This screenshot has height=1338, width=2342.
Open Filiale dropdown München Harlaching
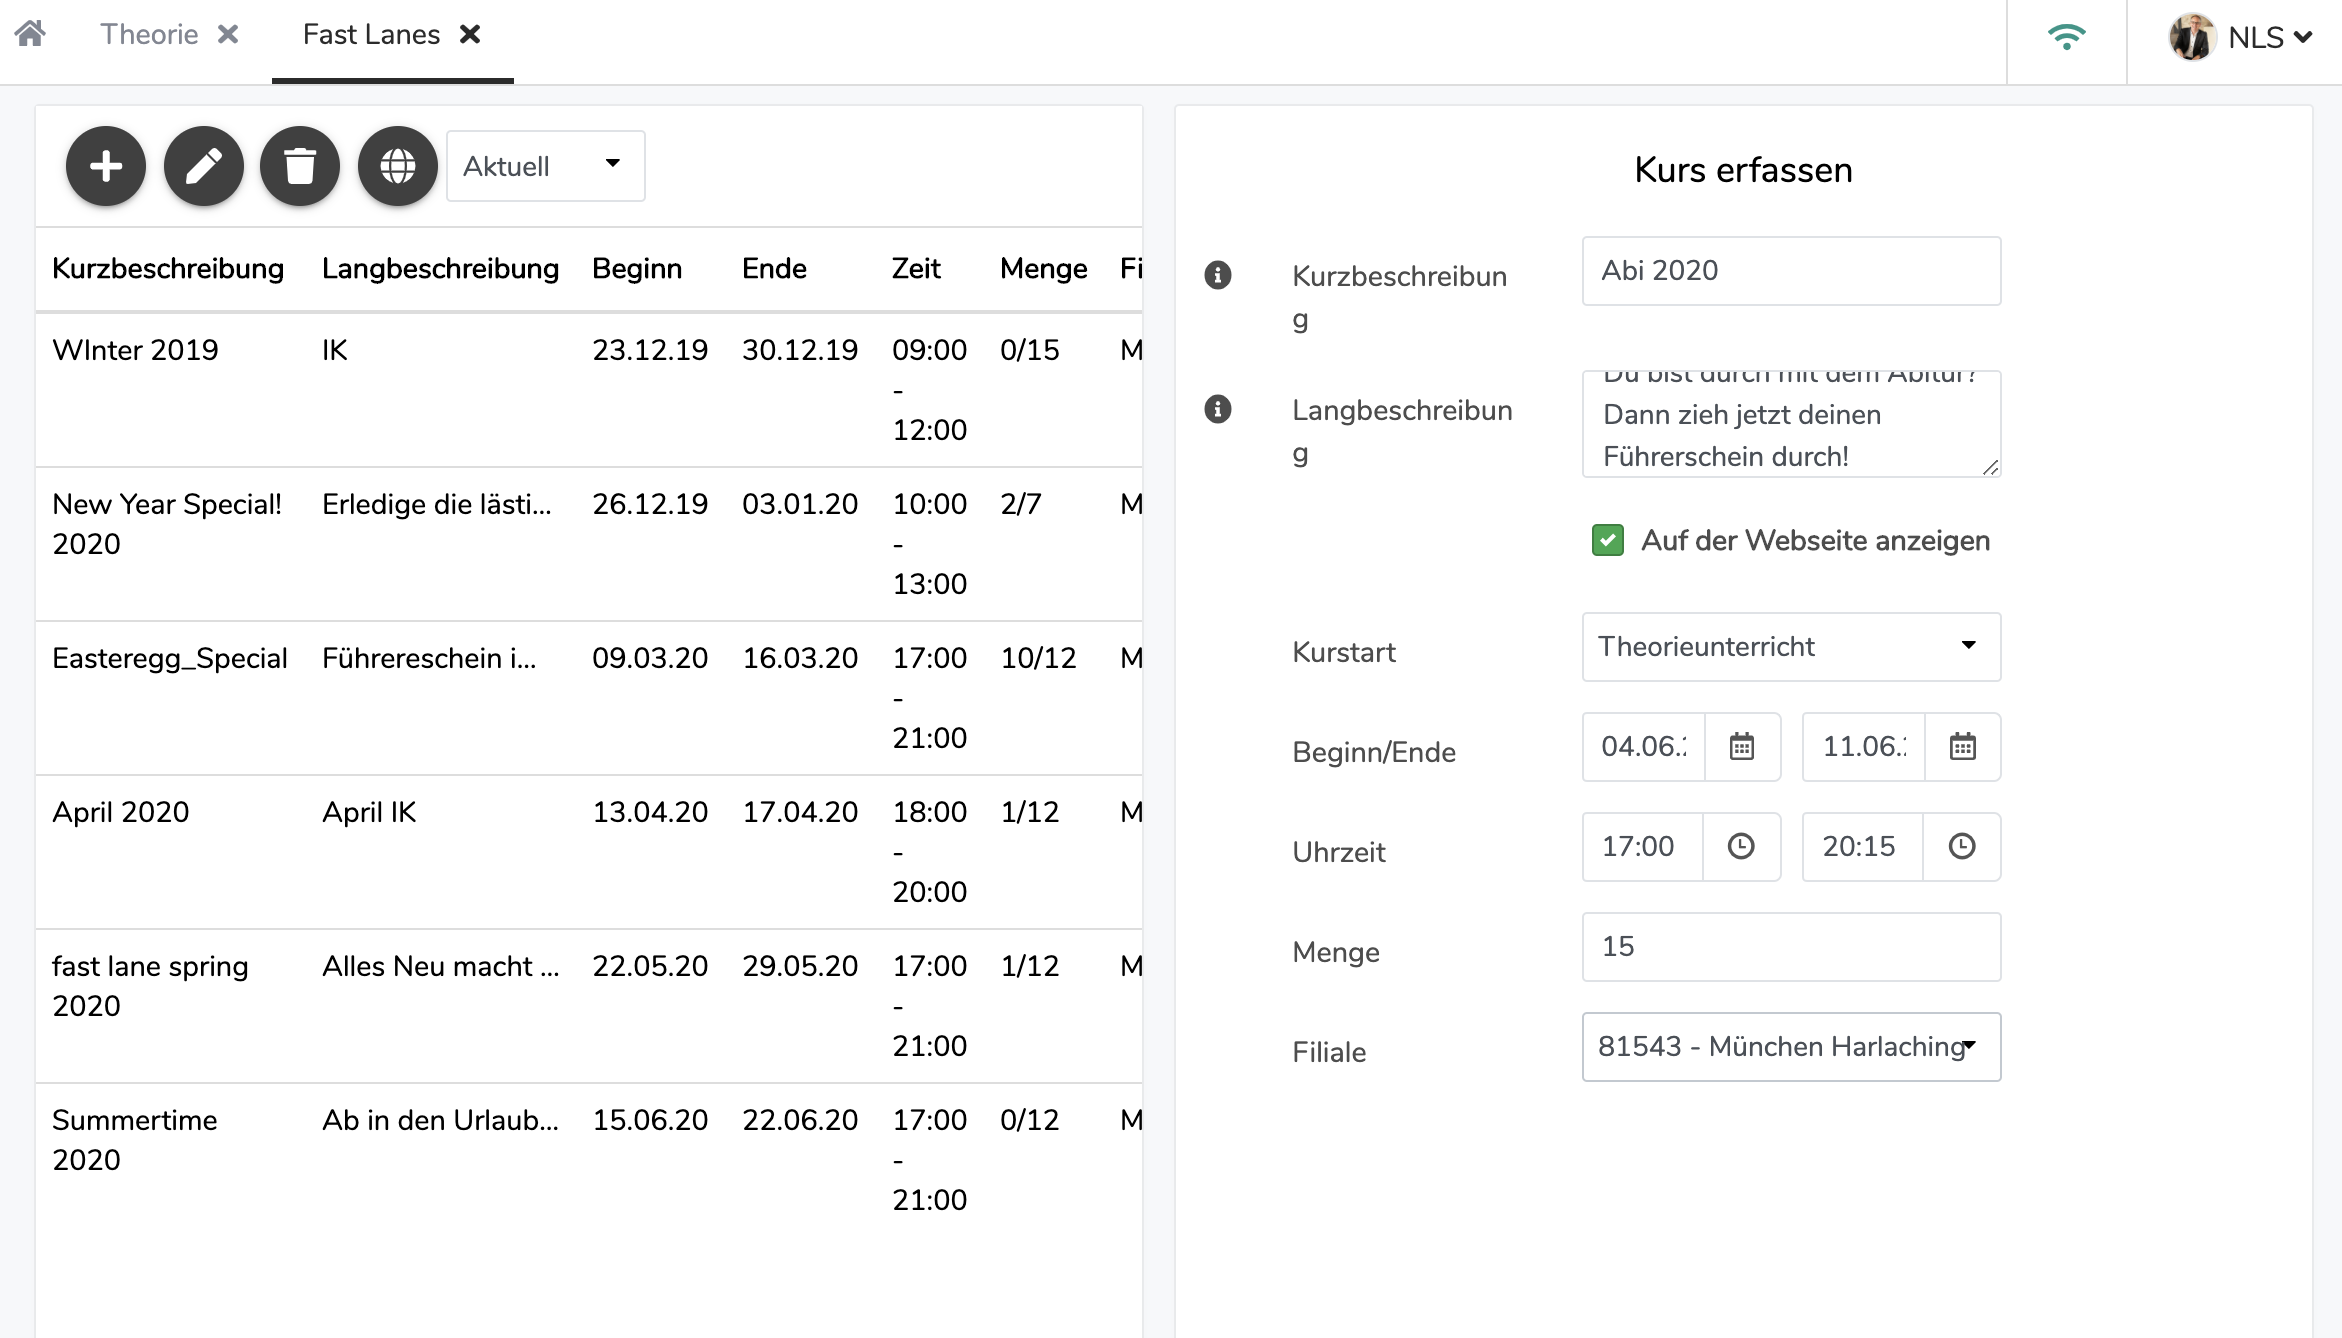tap(1791, 1047)
